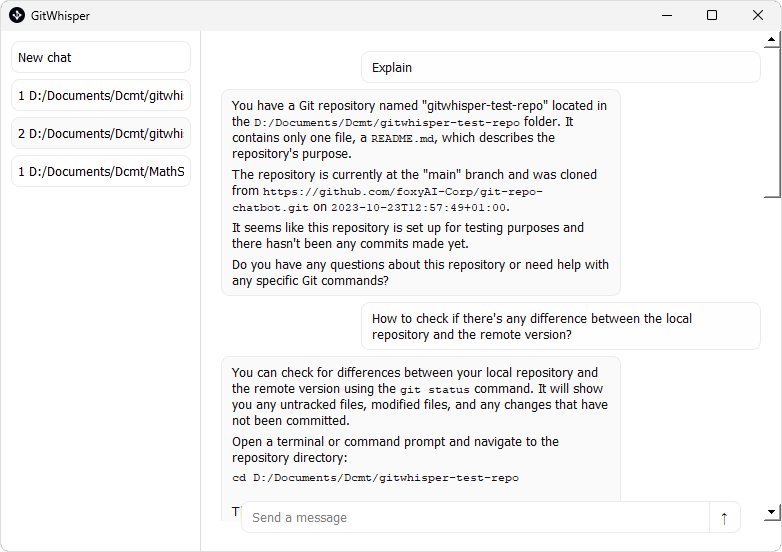Click the timestamp '2023-10-23T12:57:49+01:00'

point(420,207)
